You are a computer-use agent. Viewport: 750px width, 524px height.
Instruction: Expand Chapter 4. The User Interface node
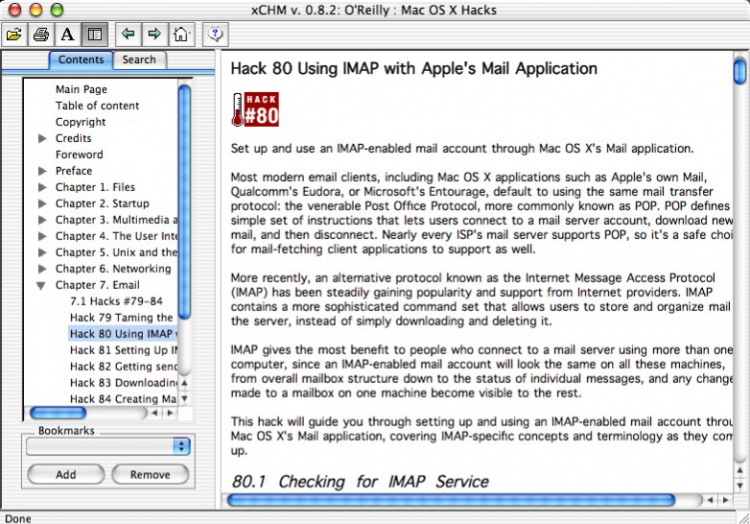click(42, 236)
